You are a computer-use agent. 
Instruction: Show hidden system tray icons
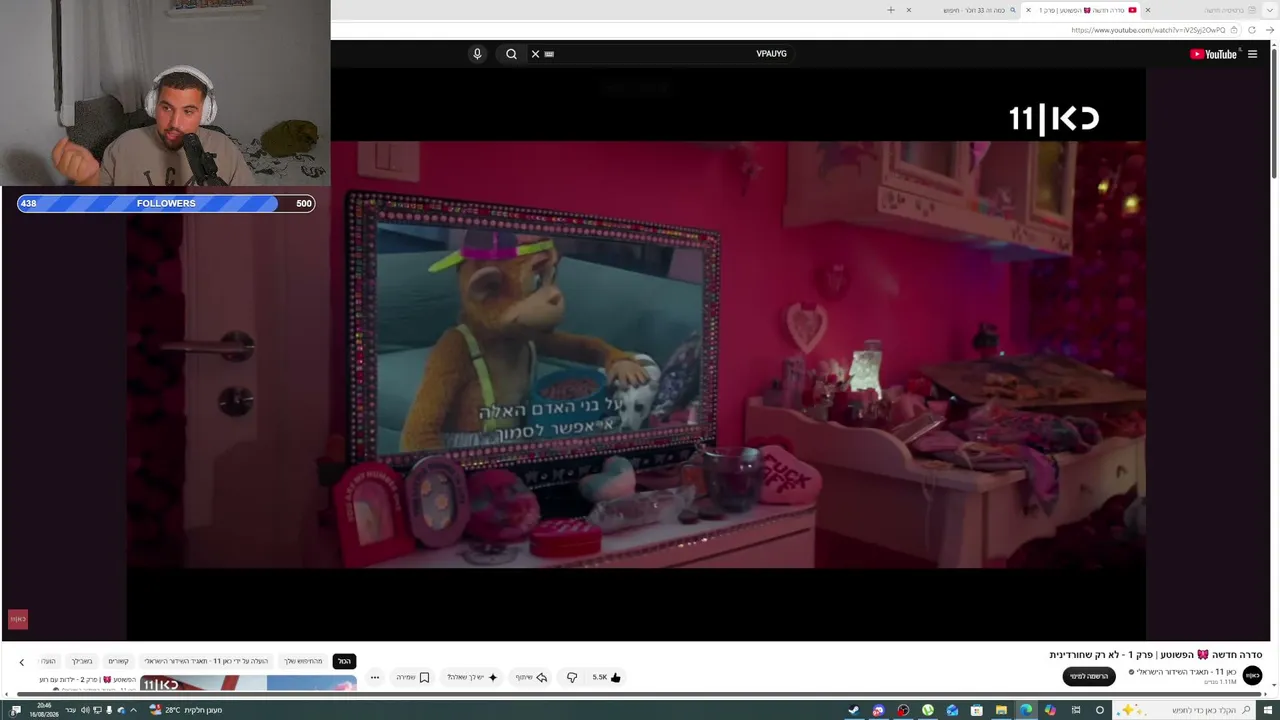pos(133,710)
